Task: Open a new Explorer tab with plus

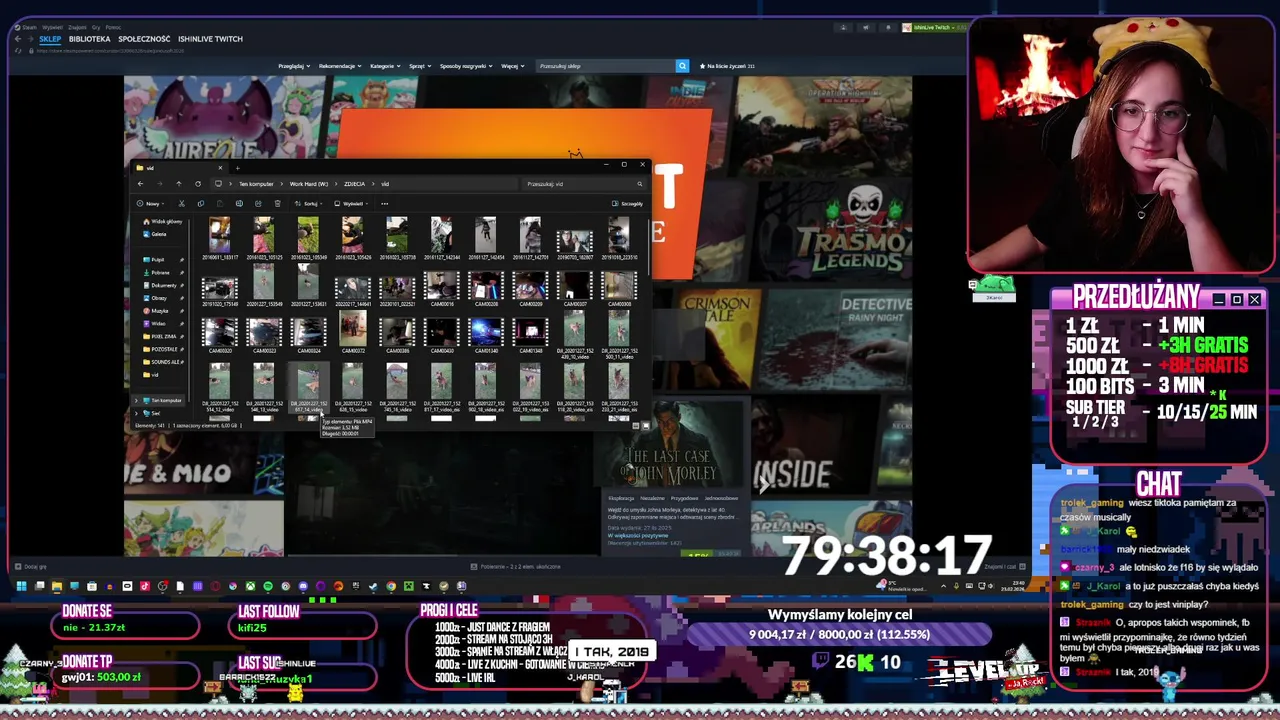Action: pyautogui.click(x=237, y=168)
